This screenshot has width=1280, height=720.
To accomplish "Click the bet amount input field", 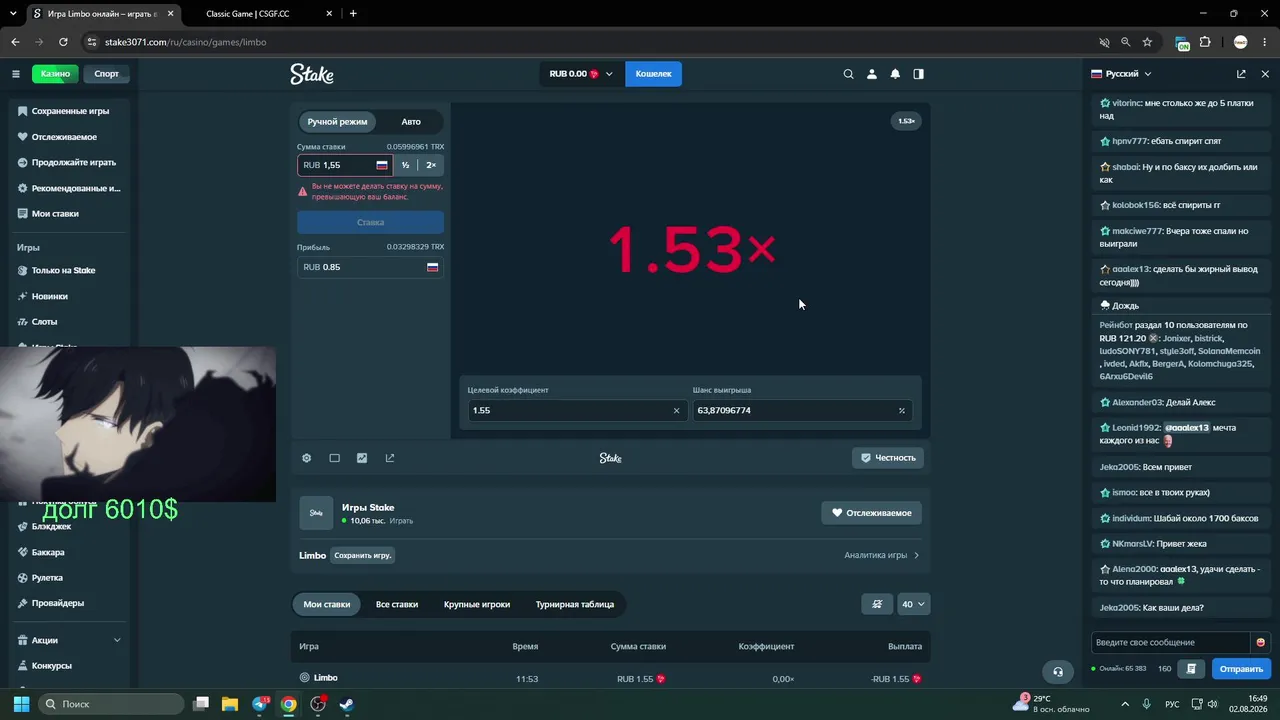I will pos(345,165).
